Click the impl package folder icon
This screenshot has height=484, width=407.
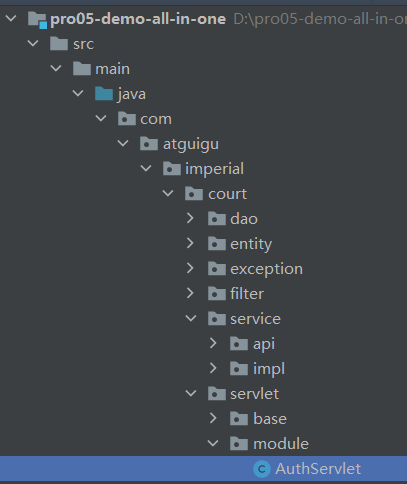239,369
